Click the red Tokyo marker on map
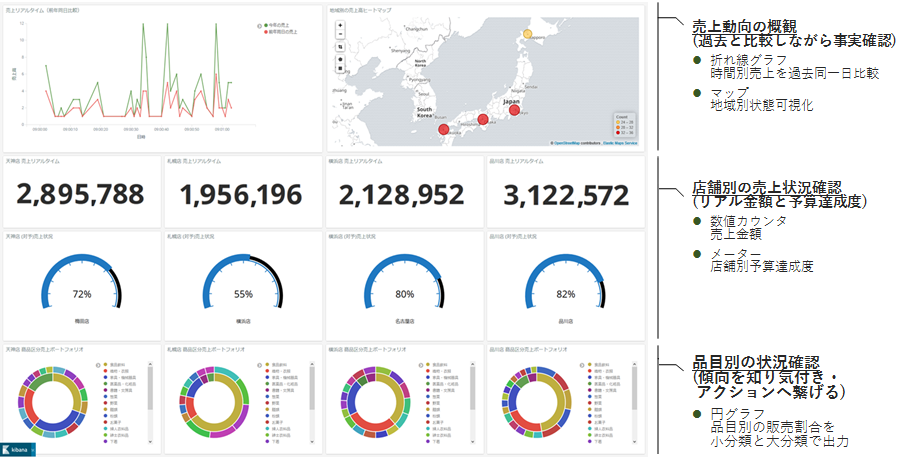Image resolution: width=903 pixels, height=458 pixels. click(x=514, y=110)
